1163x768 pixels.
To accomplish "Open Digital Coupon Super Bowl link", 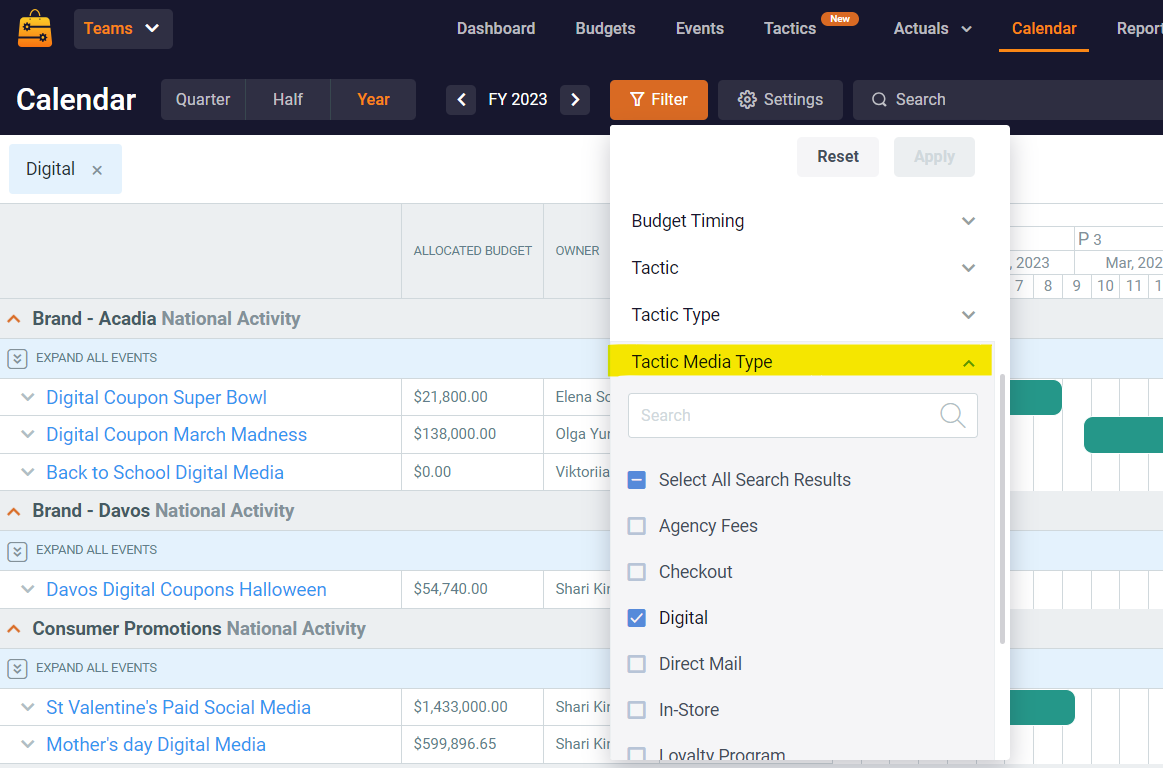I will click(156, 398).
